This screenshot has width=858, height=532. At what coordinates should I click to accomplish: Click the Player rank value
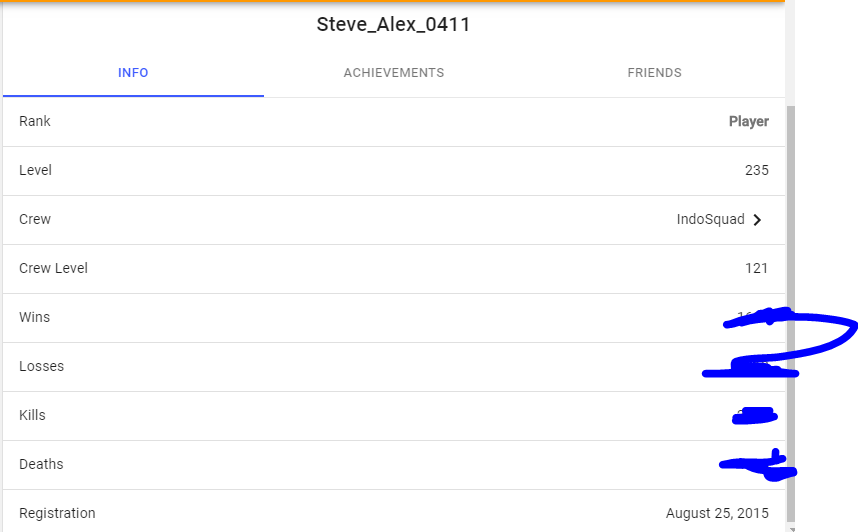tap(749, 122)
